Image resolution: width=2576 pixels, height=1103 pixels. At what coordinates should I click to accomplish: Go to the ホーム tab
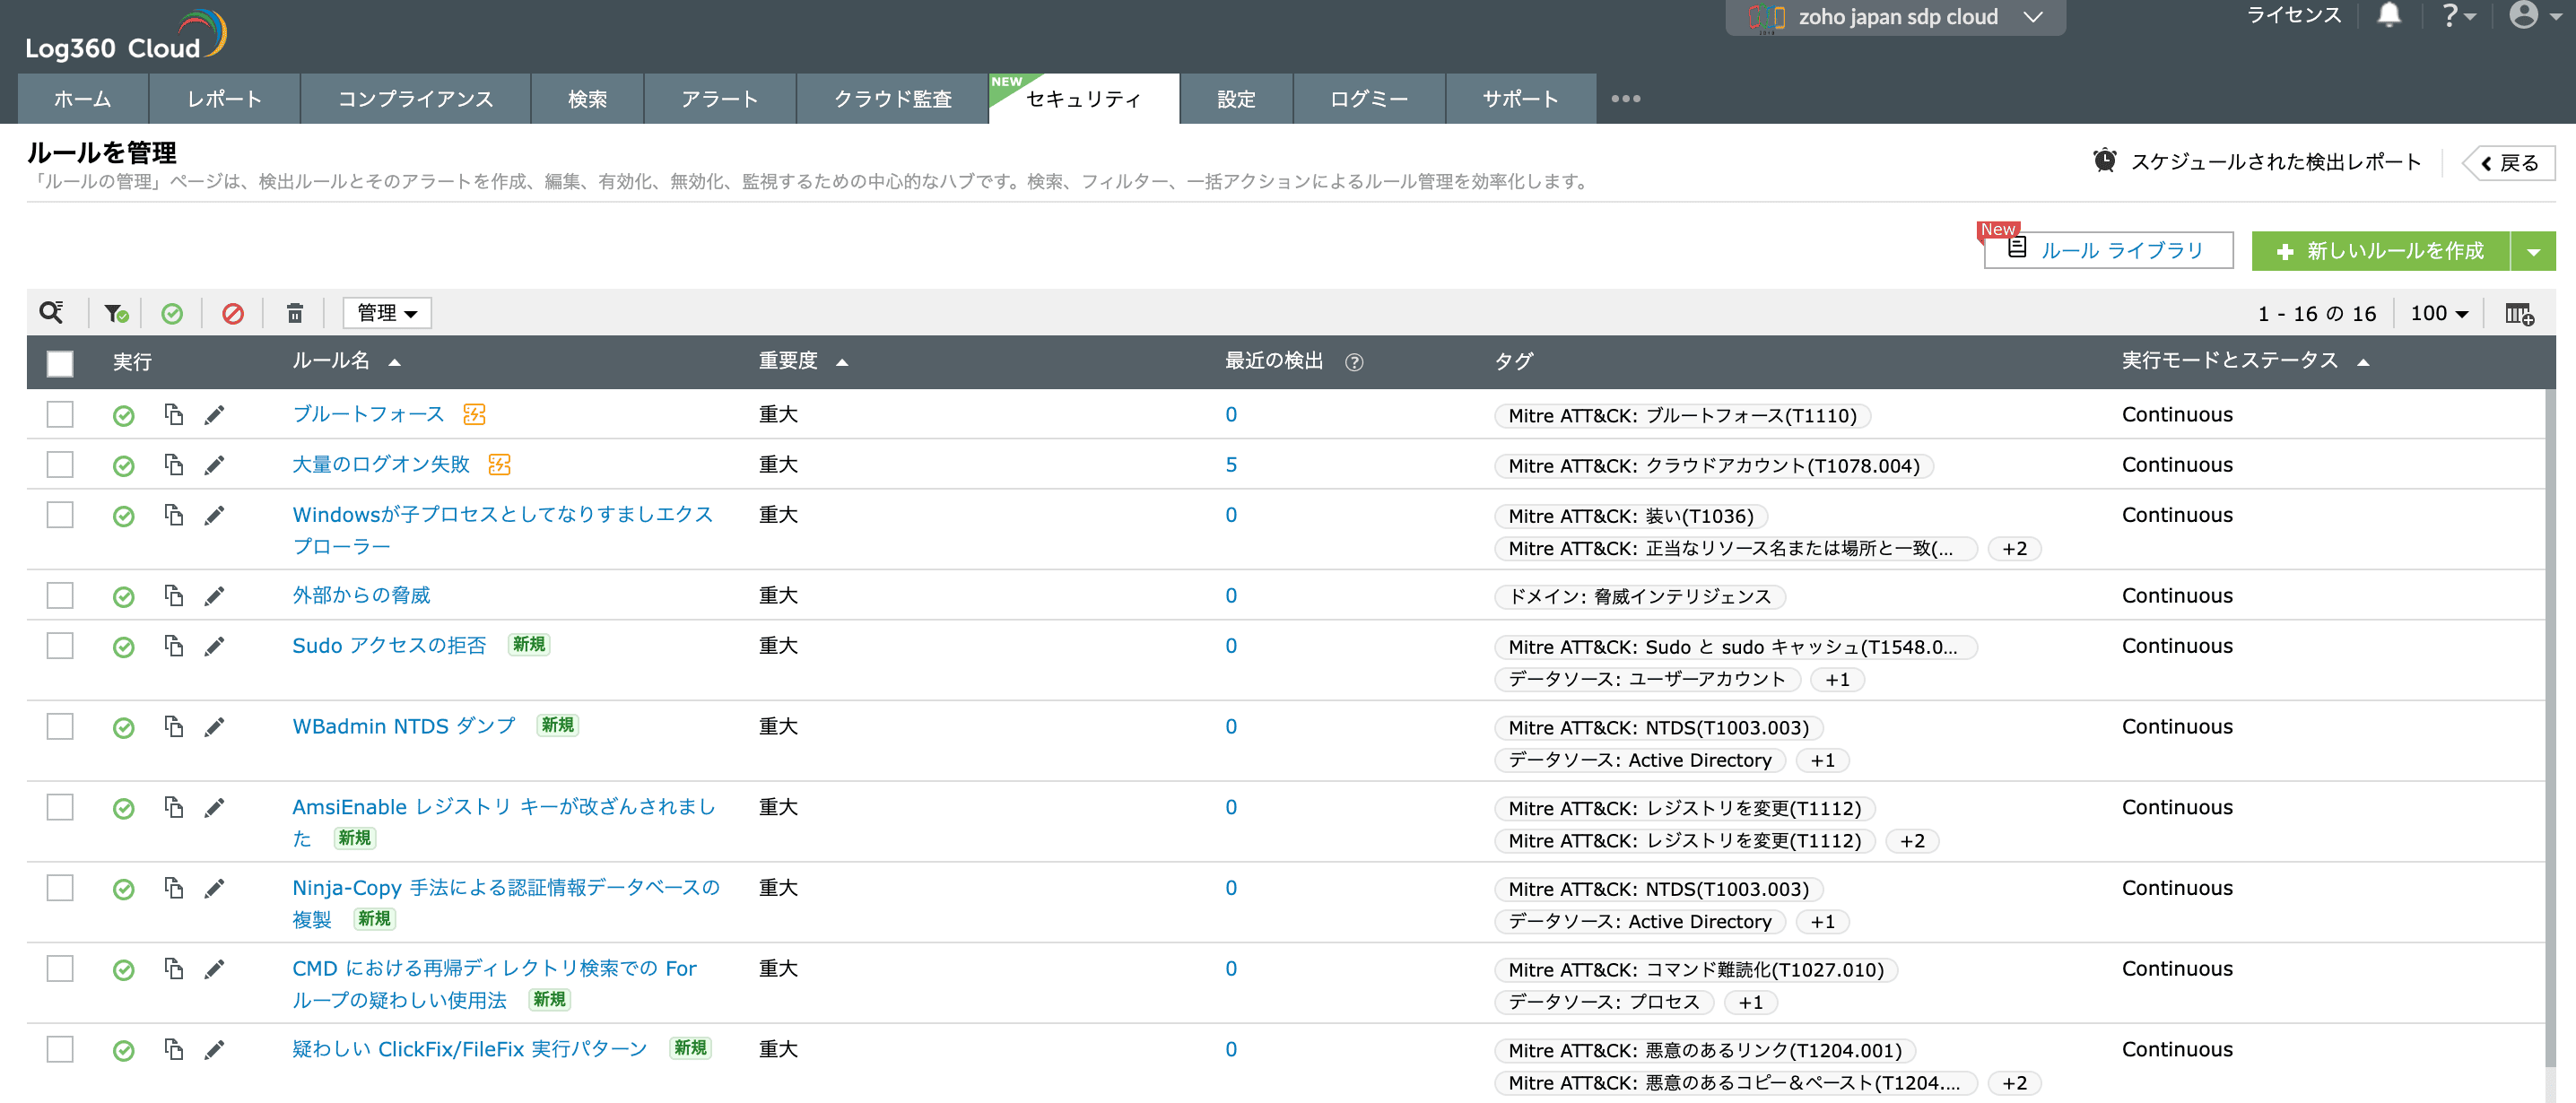(x=83, y=99)
